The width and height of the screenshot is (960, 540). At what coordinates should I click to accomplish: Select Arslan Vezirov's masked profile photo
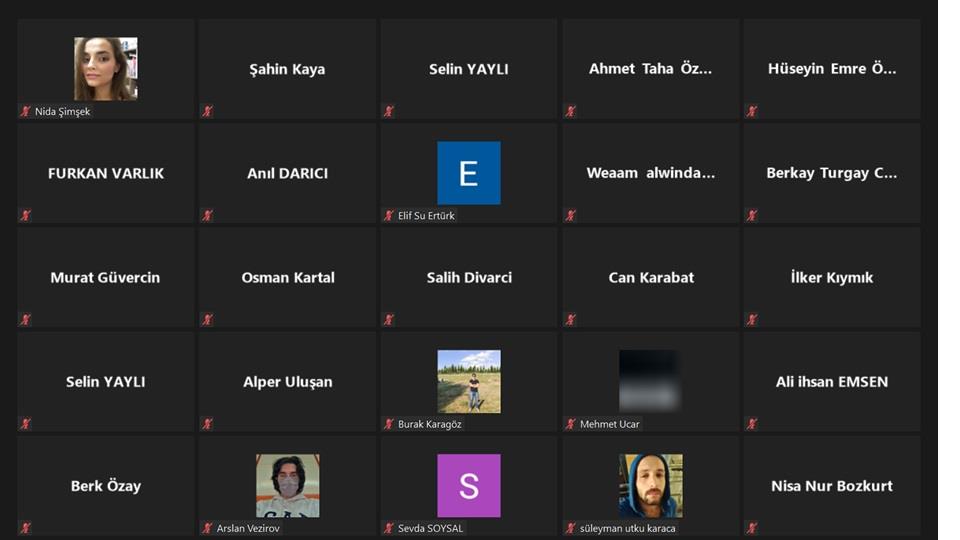pyautogui.click(x=288, y=486)
